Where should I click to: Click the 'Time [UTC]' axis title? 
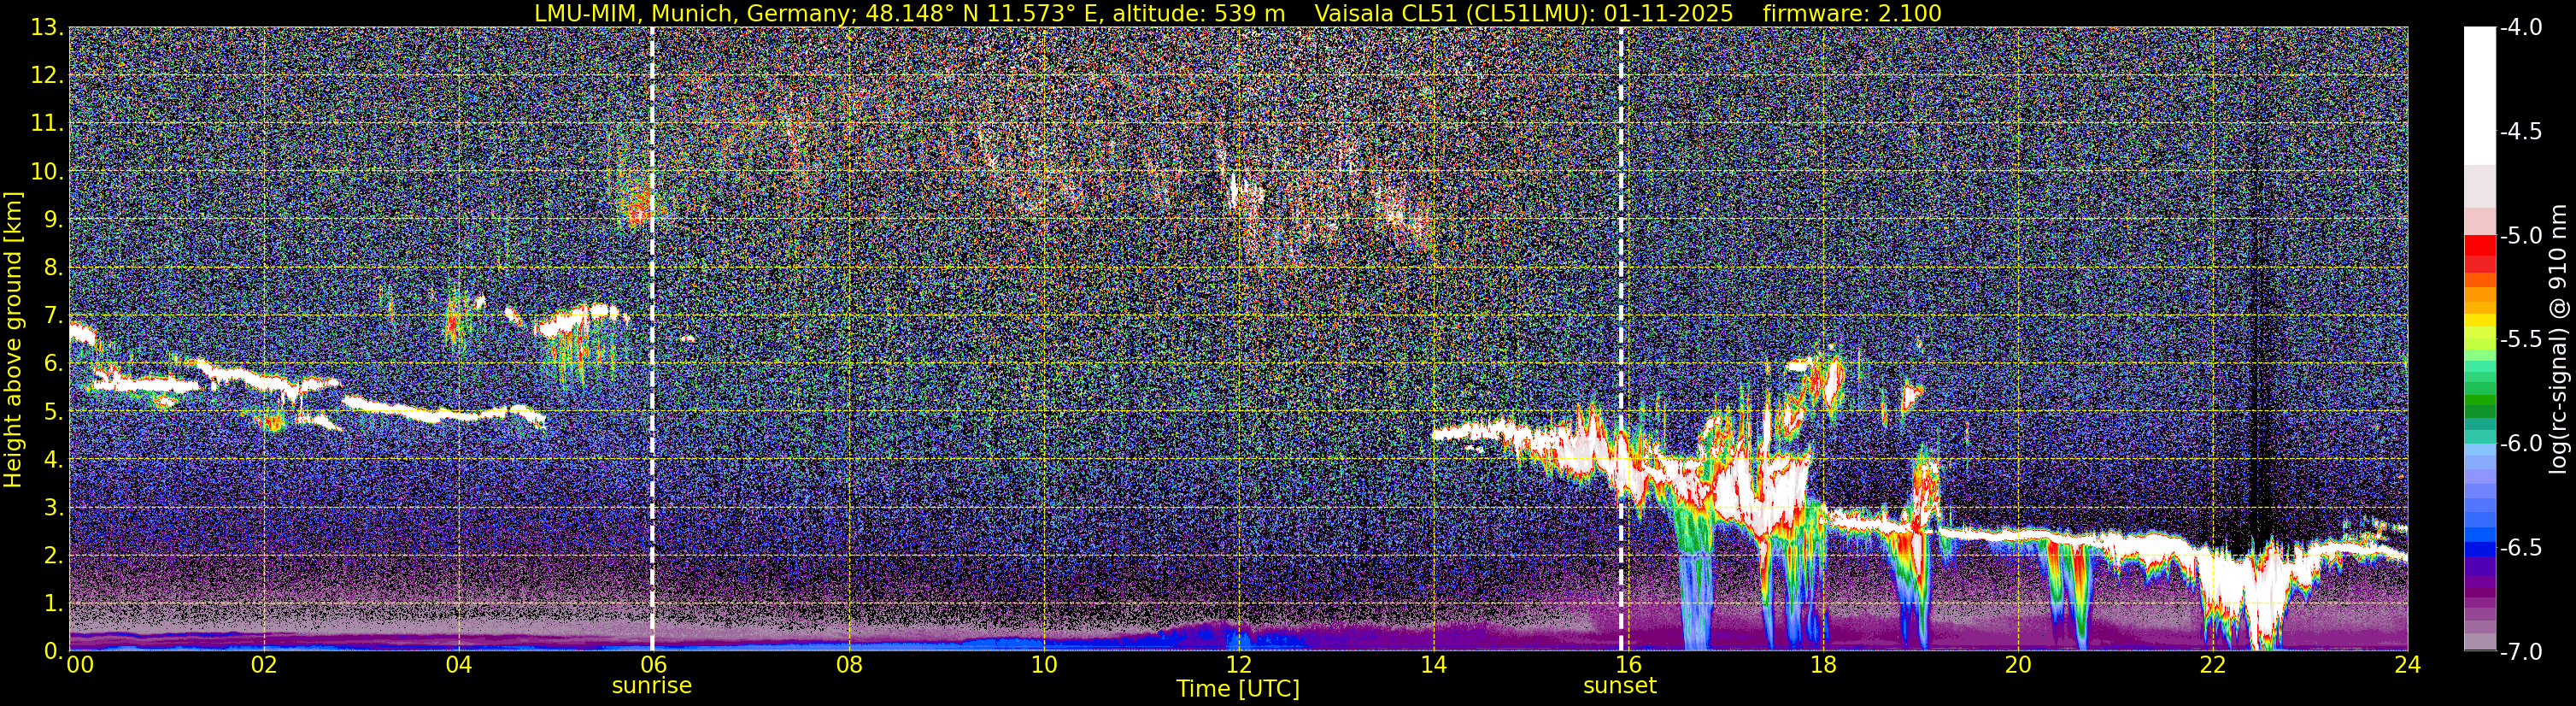click(x=1238, y=689)
